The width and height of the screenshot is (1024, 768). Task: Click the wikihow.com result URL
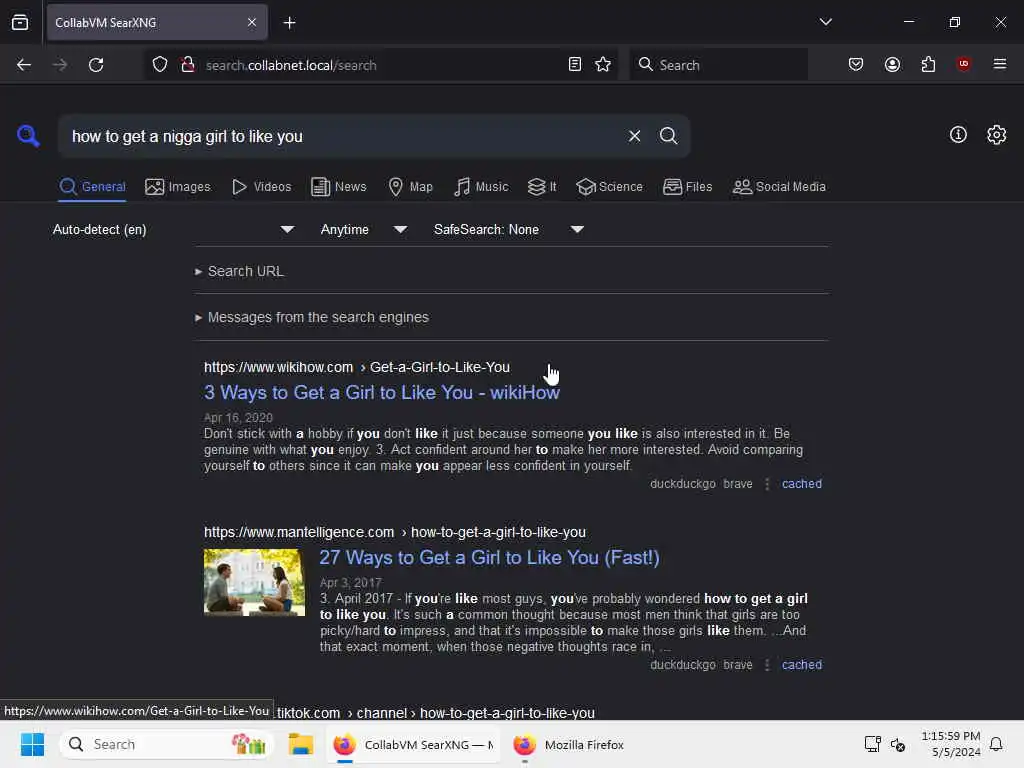click(x=357, y=367)
